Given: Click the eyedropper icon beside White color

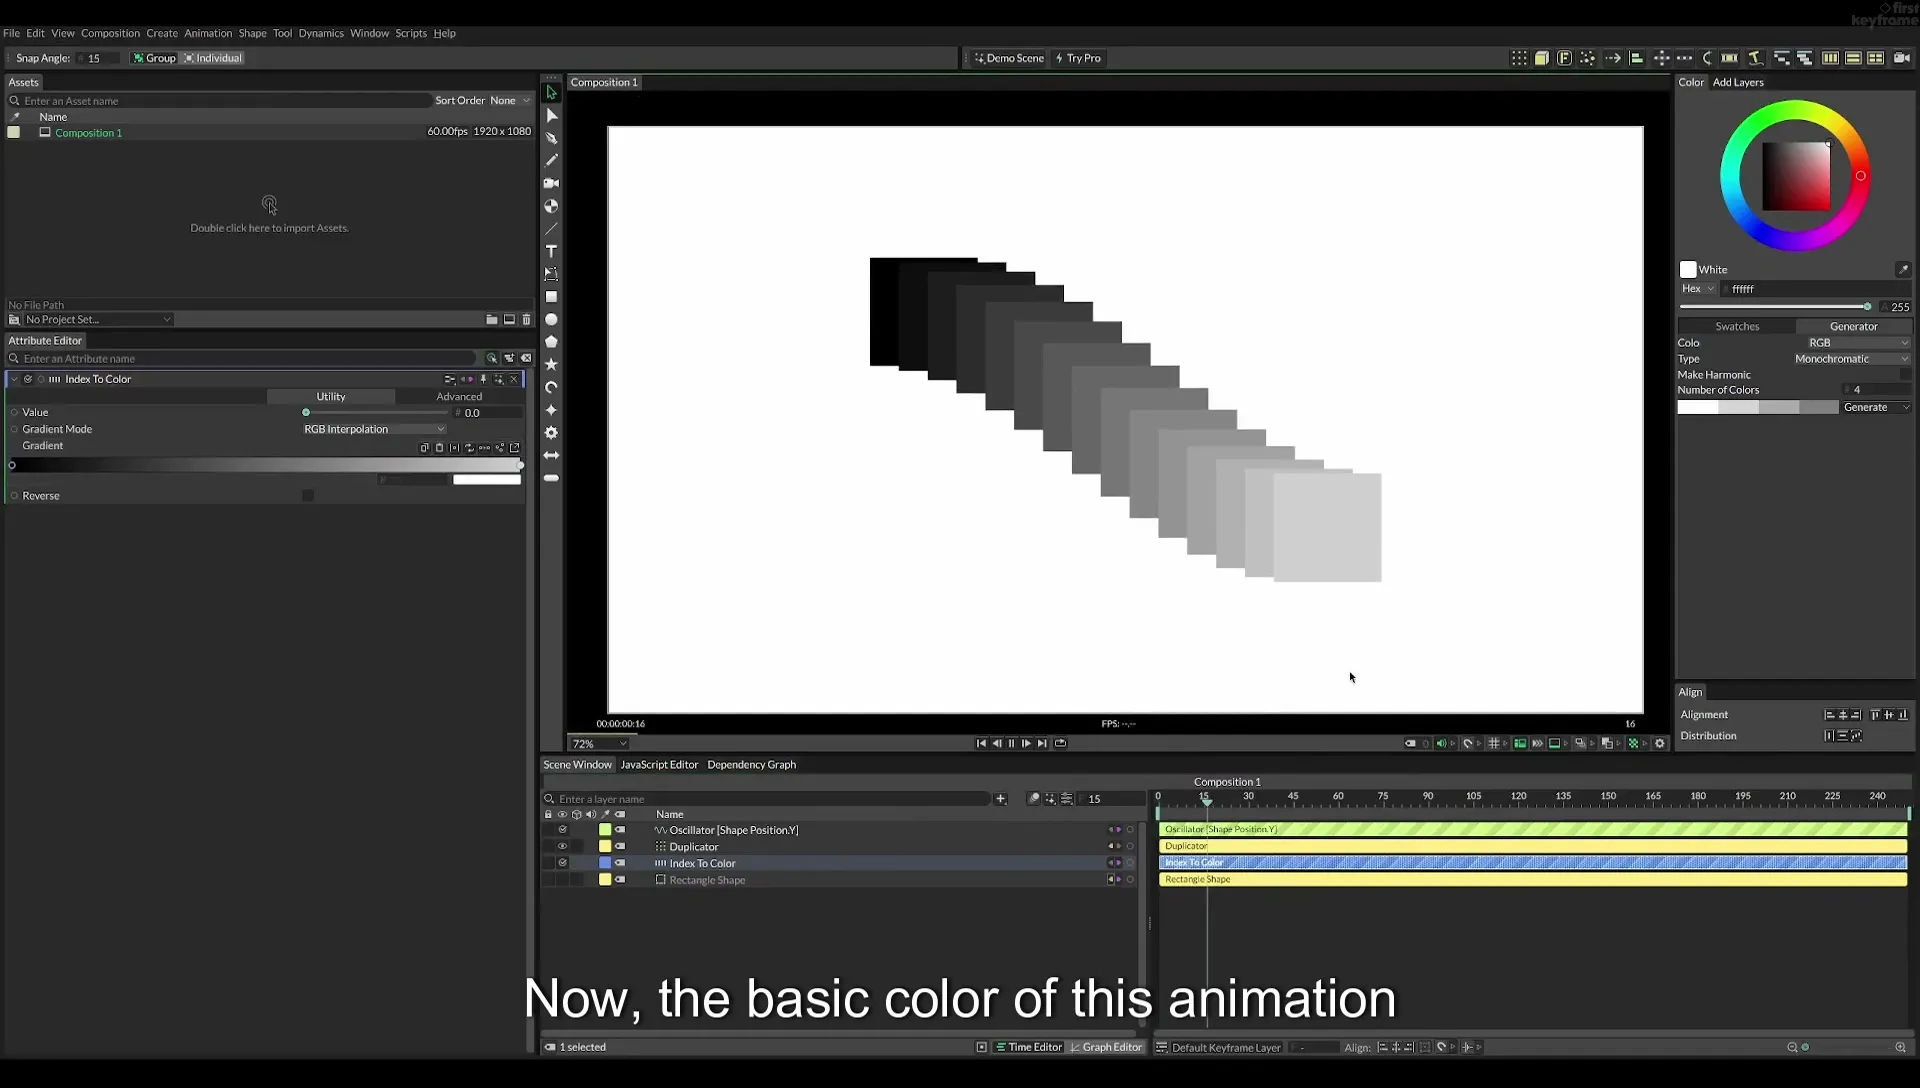Looking at the screenshot, I should [x=1902, y=269].
